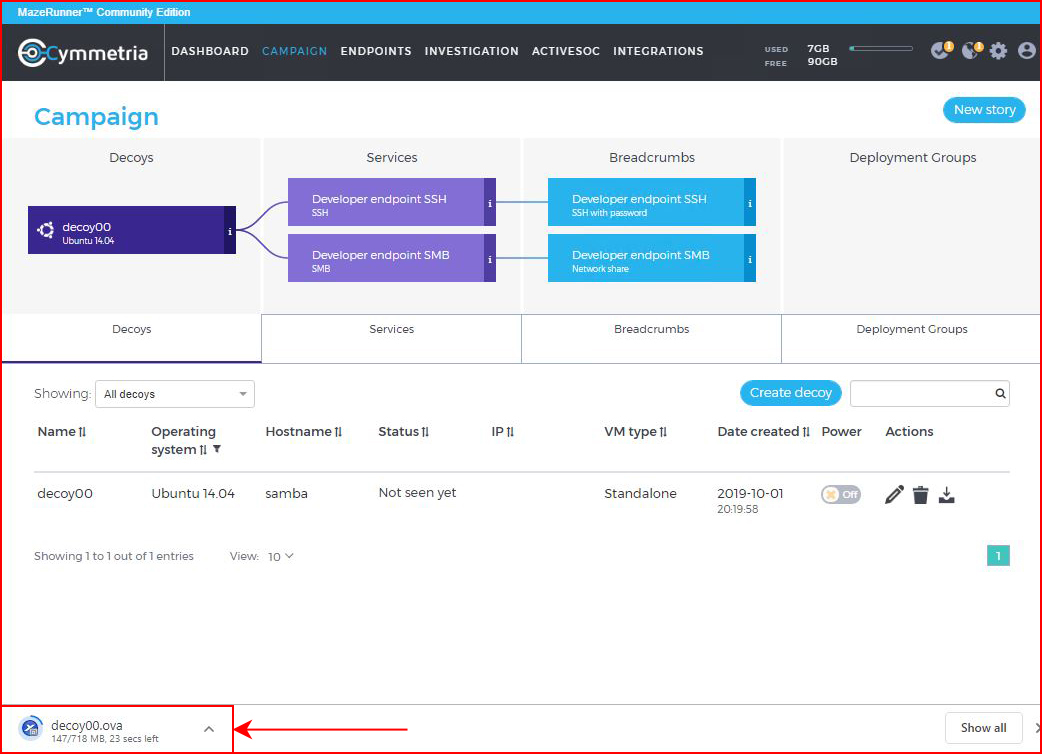Click Ubuntu logo on decoy00 card
This screenshot has height=754, width=1042.
pos(45,230)
